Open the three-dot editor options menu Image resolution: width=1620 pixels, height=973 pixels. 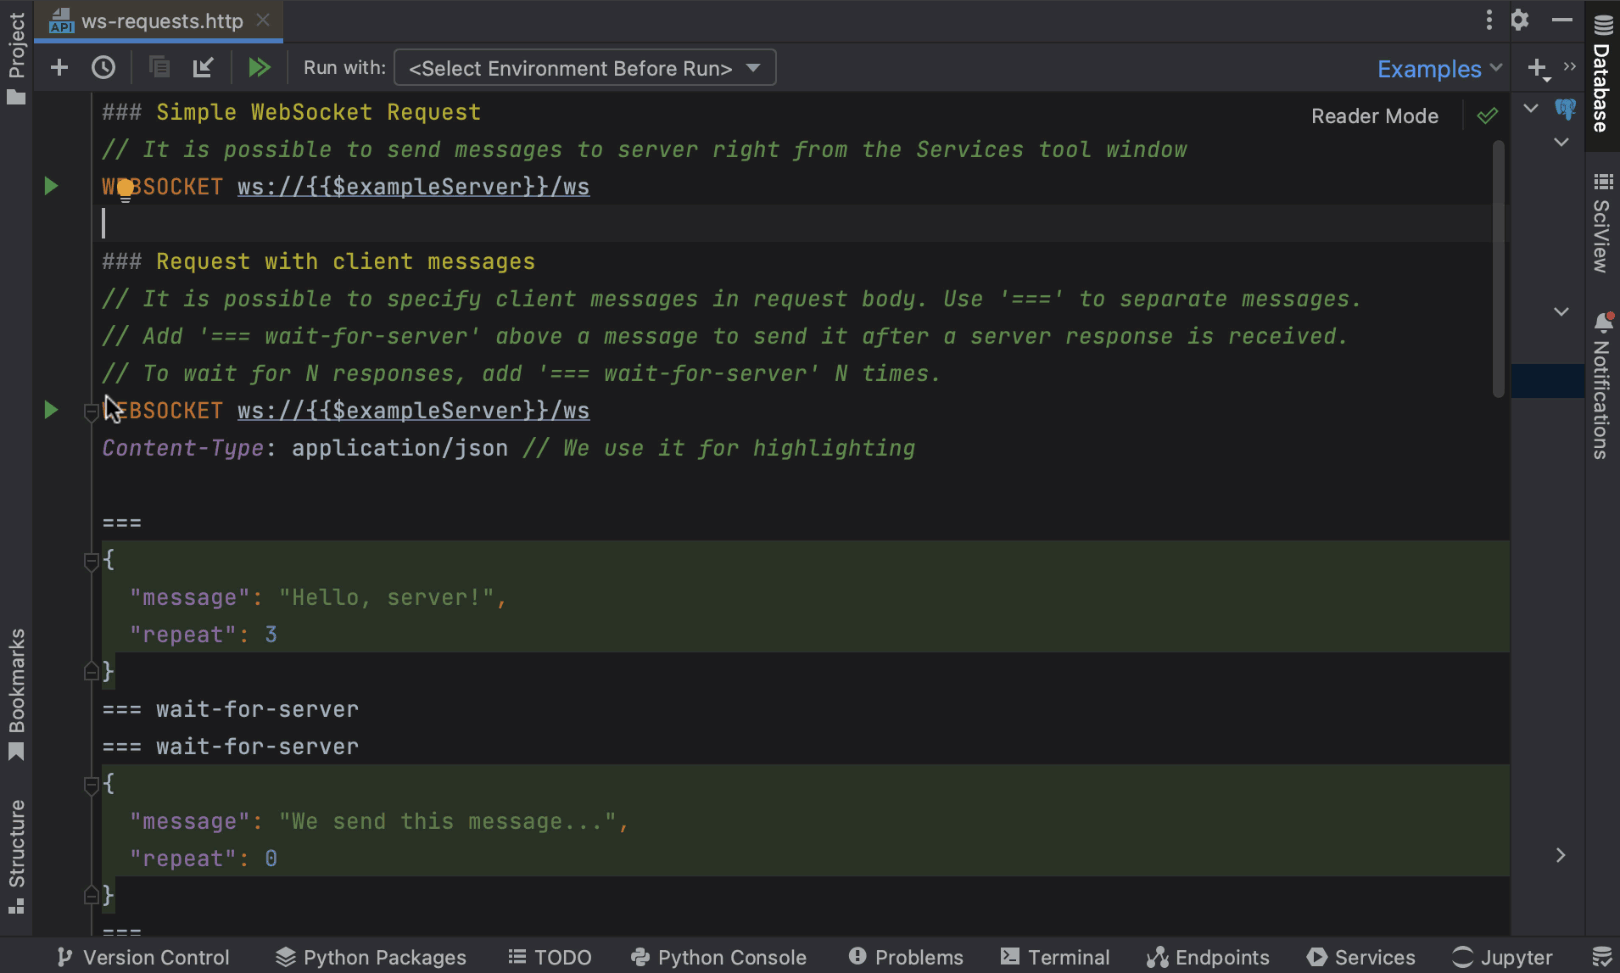click(1488, 19)
